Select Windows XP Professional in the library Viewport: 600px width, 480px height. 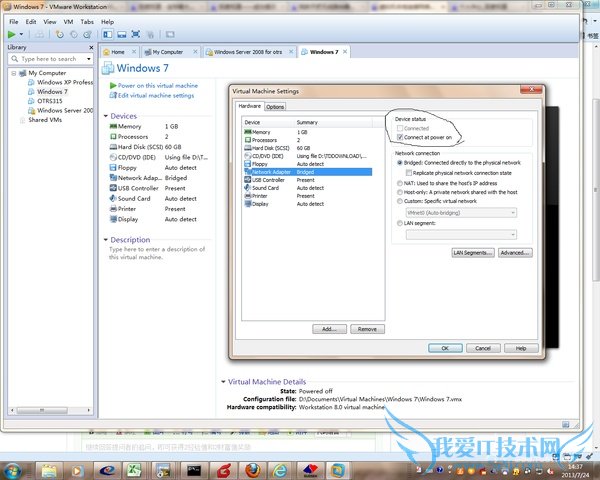[x=60, y=82]
